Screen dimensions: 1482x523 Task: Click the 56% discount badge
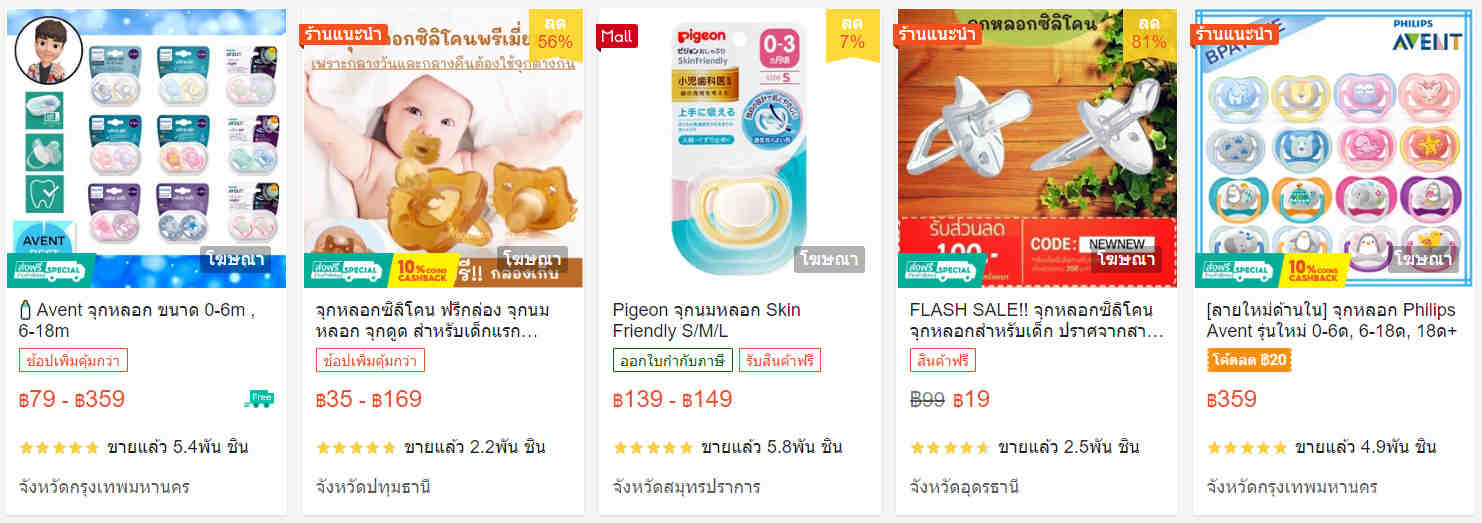click(x=555, y=32)
